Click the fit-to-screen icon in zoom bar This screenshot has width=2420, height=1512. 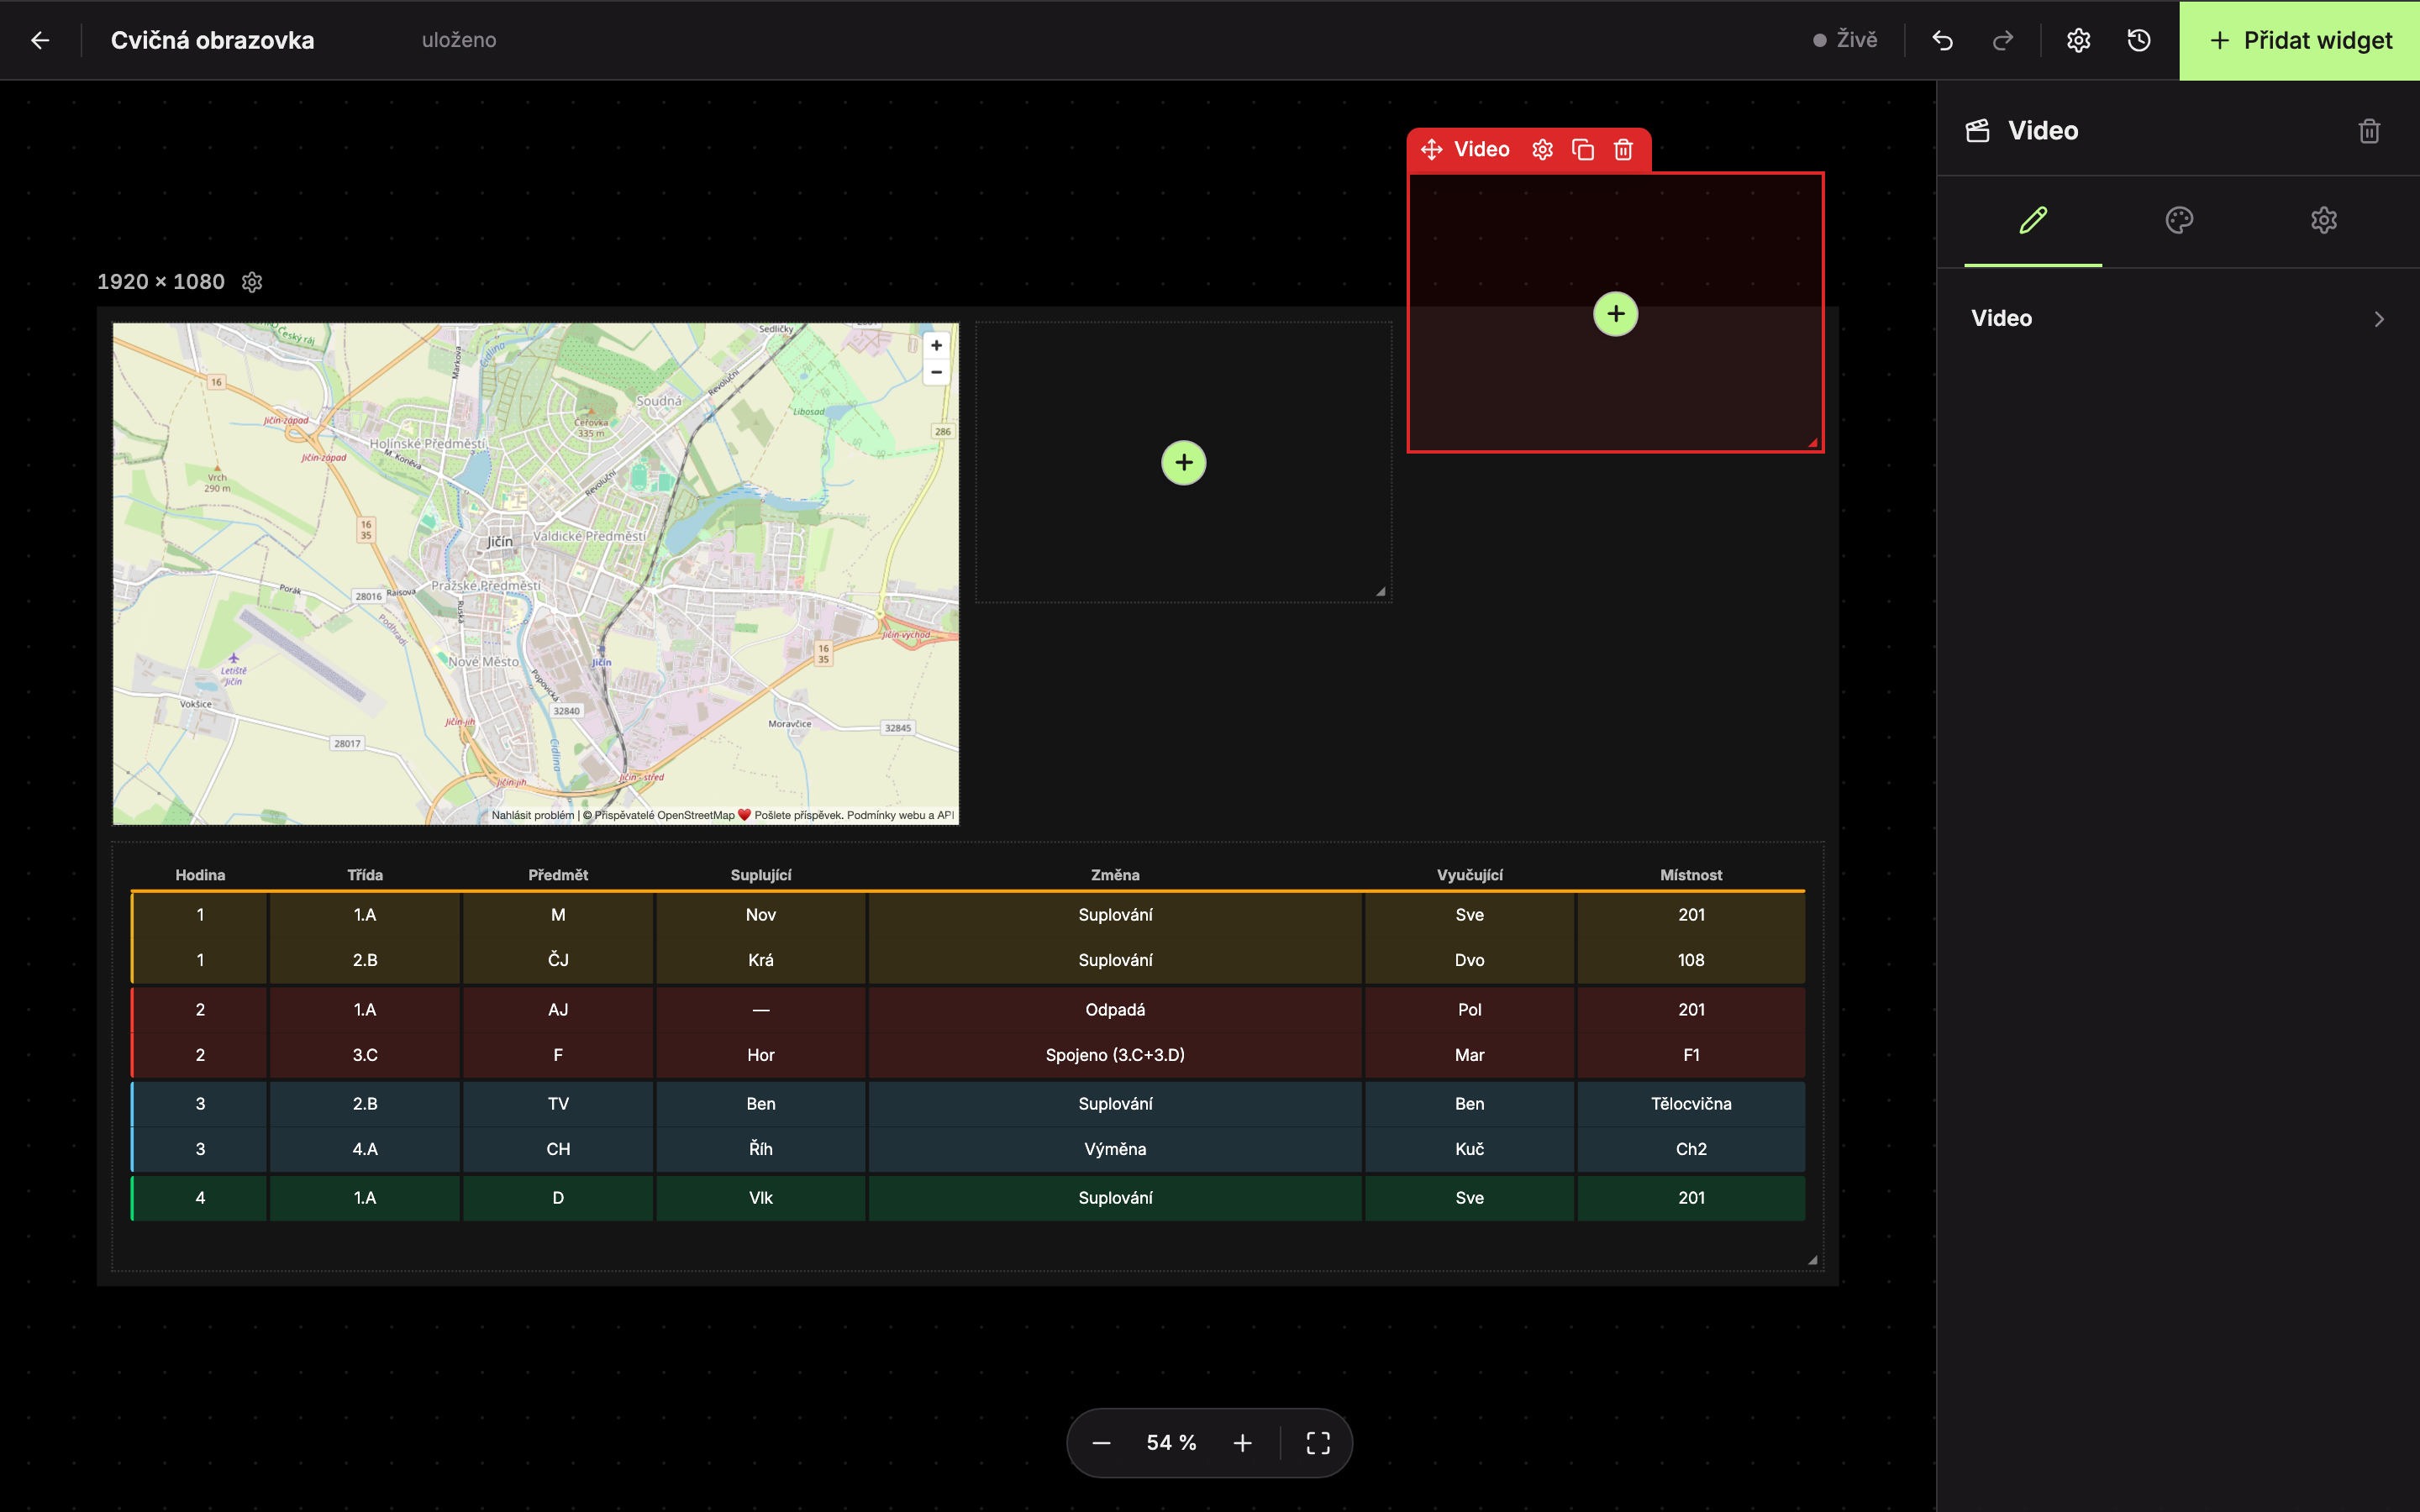pos(1318,1443)
